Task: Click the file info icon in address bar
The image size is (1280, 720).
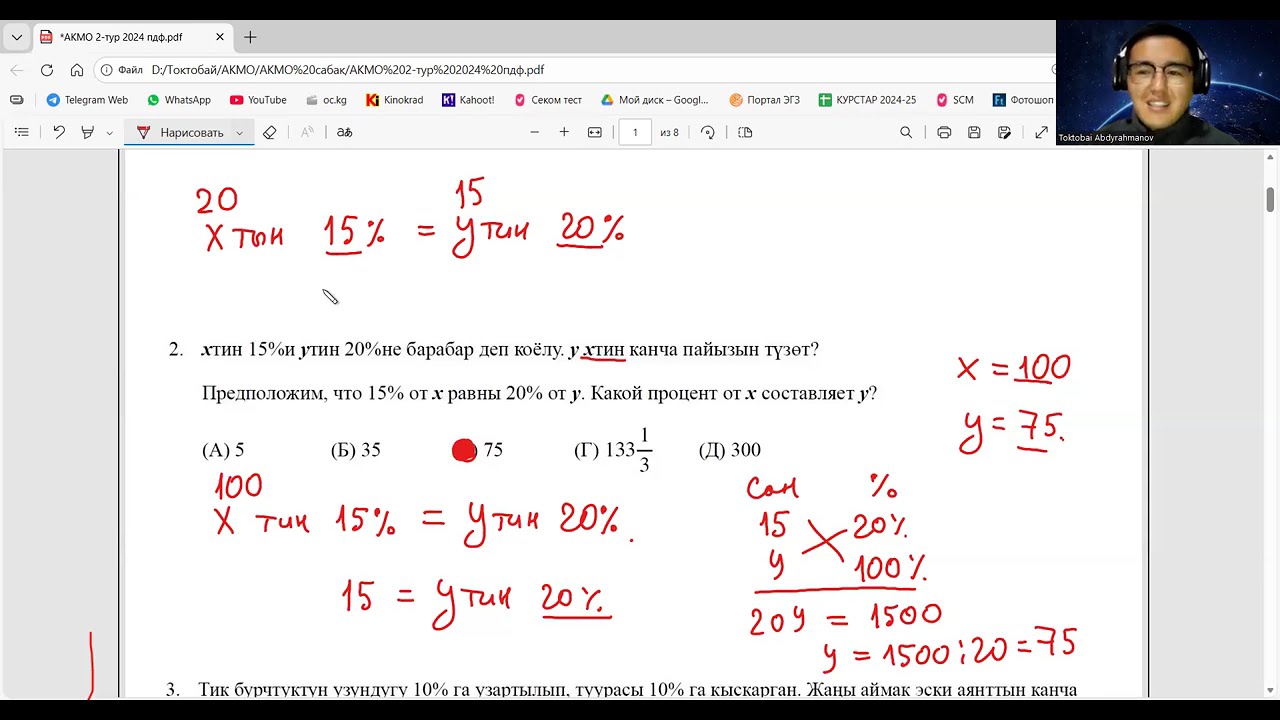Action: [x=107, y=70]
